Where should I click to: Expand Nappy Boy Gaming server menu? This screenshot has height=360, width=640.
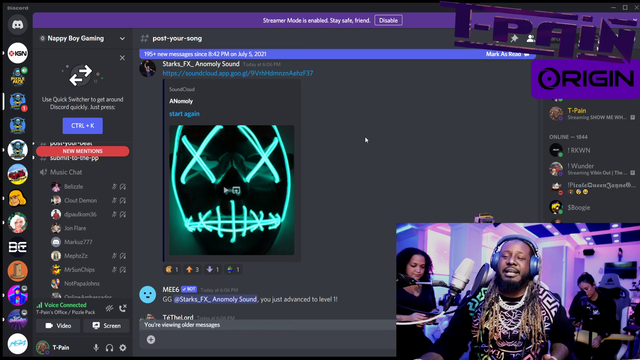82,38
